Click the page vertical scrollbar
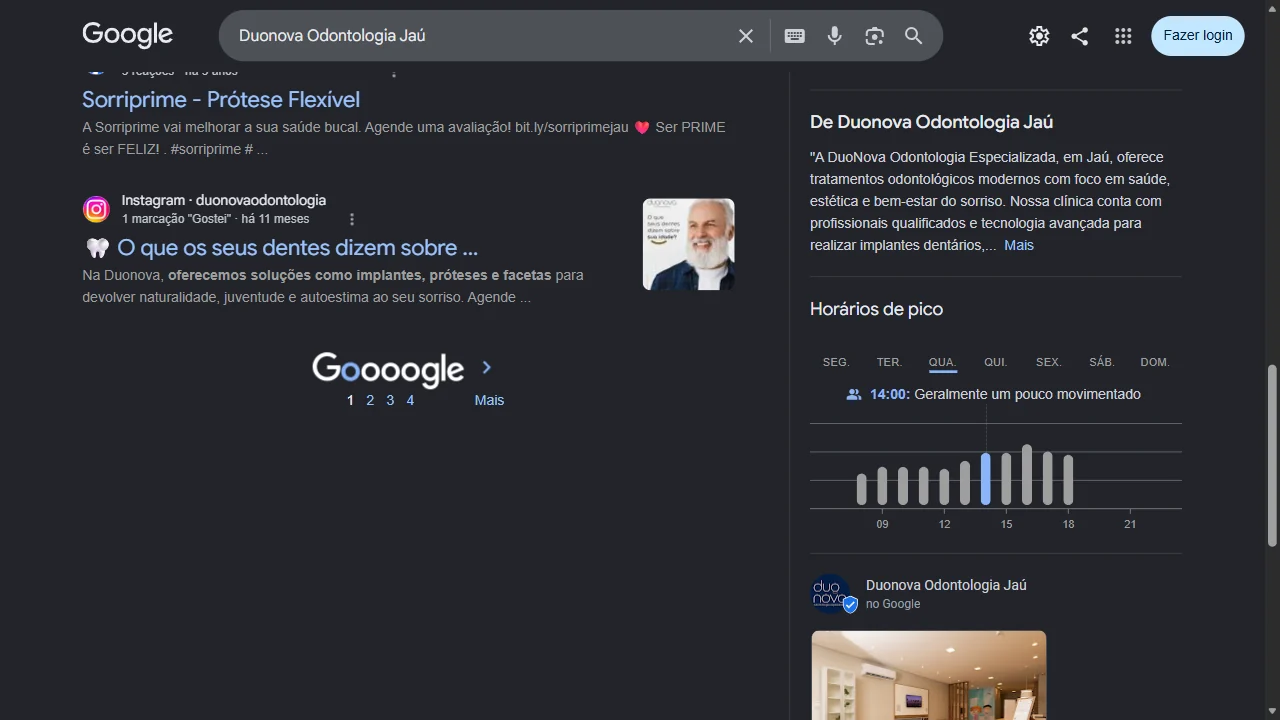Viewport: 1280px width, 720px height. (1272, 455)
